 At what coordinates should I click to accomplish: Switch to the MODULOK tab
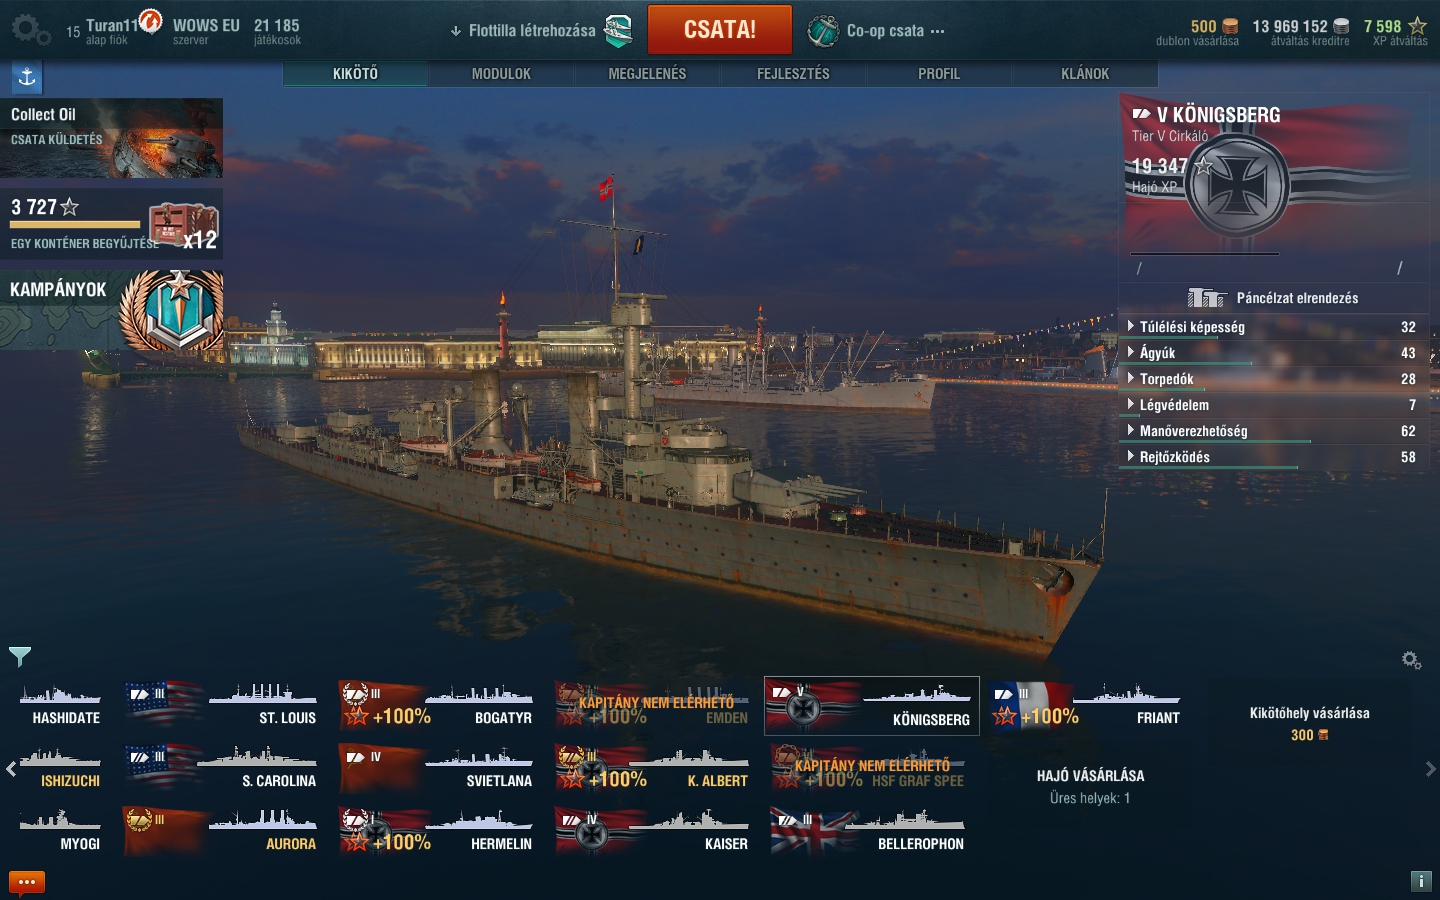point(501,74)
